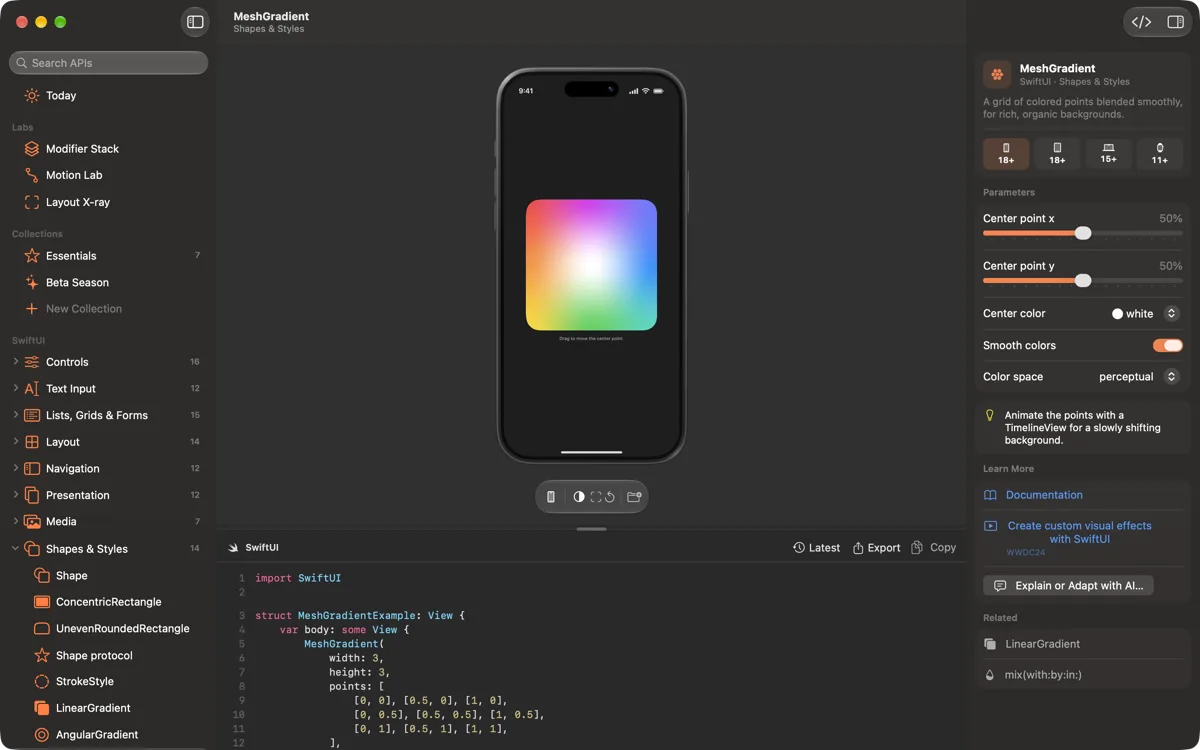Image resolution: width=1200 pixels, height=750 pixels.
Task: Open related mix(with:by:in:) entry
Action: pos(1083,675)
